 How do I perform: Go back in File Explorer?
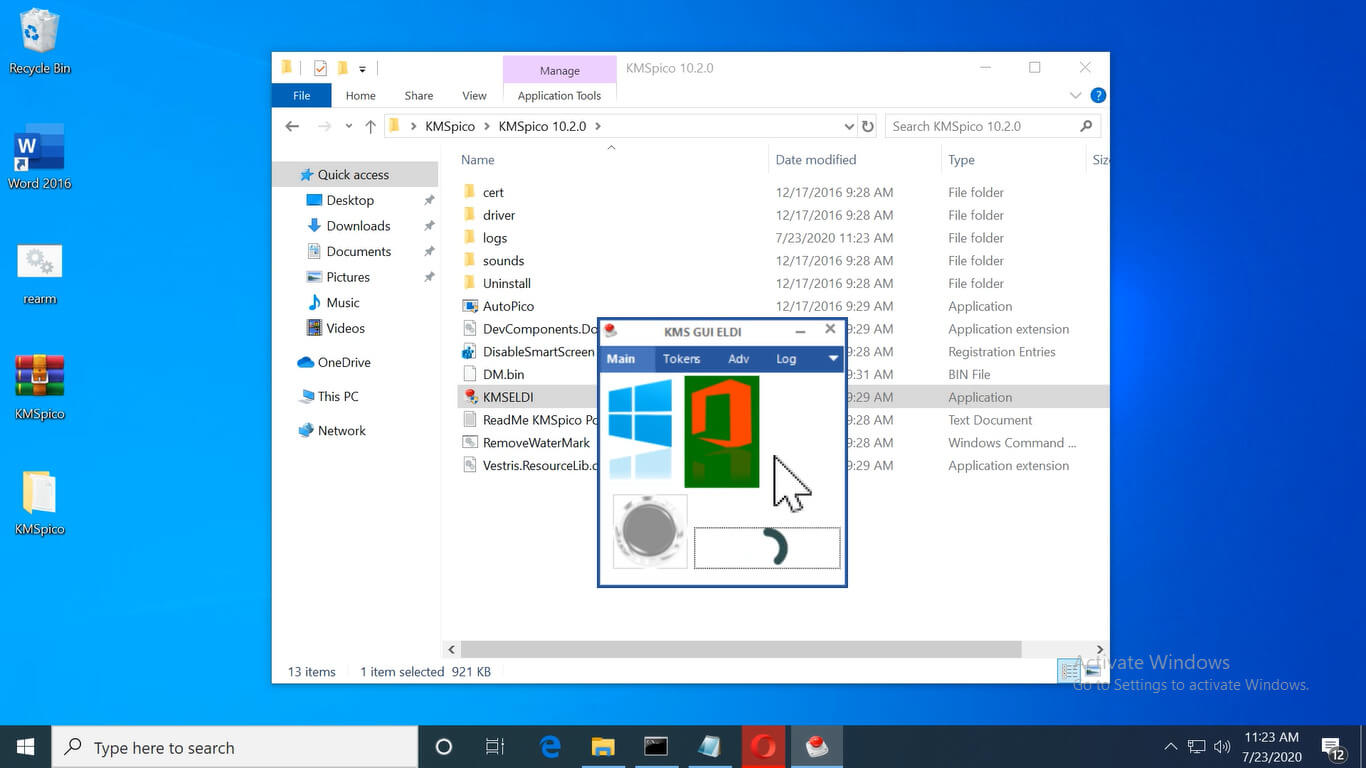click(x=292, y=126)
